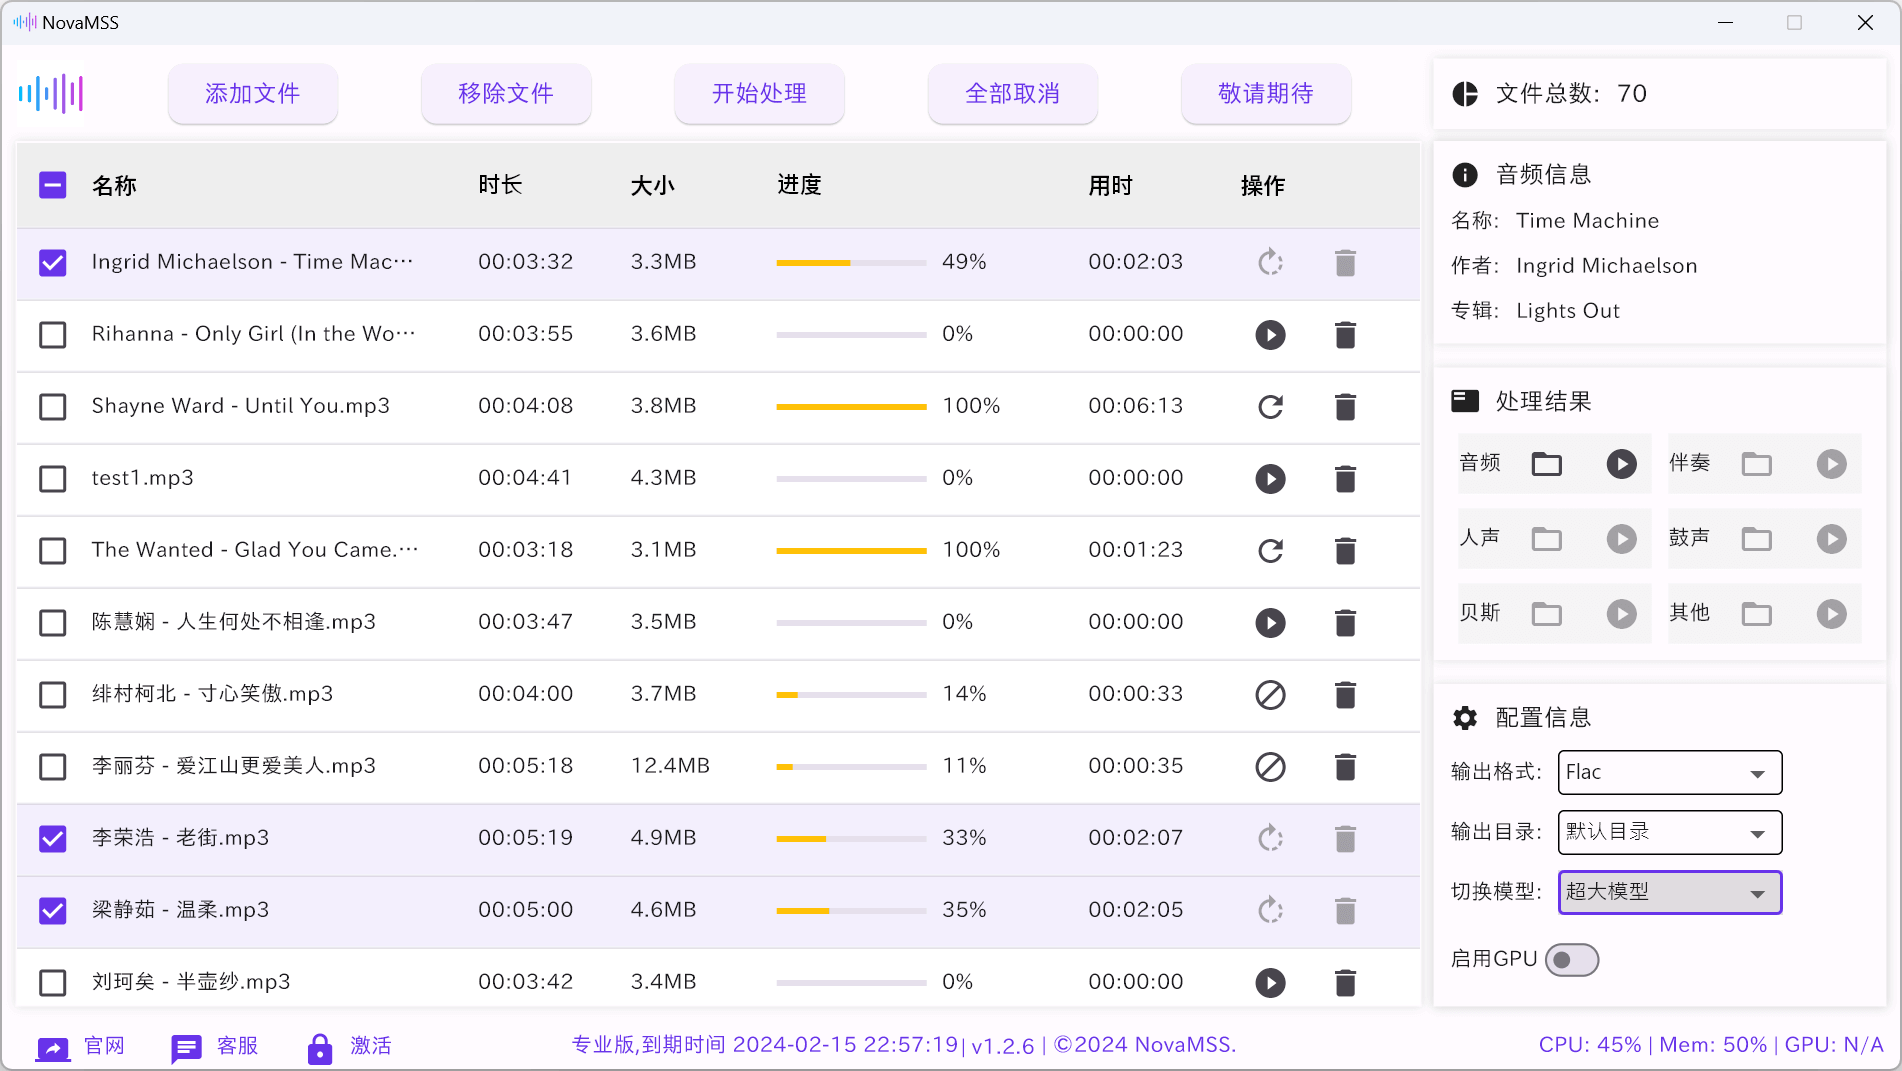Play the 其他 separated track
Screen dimensions: 1902x1071
click(x=1831, y=613)
